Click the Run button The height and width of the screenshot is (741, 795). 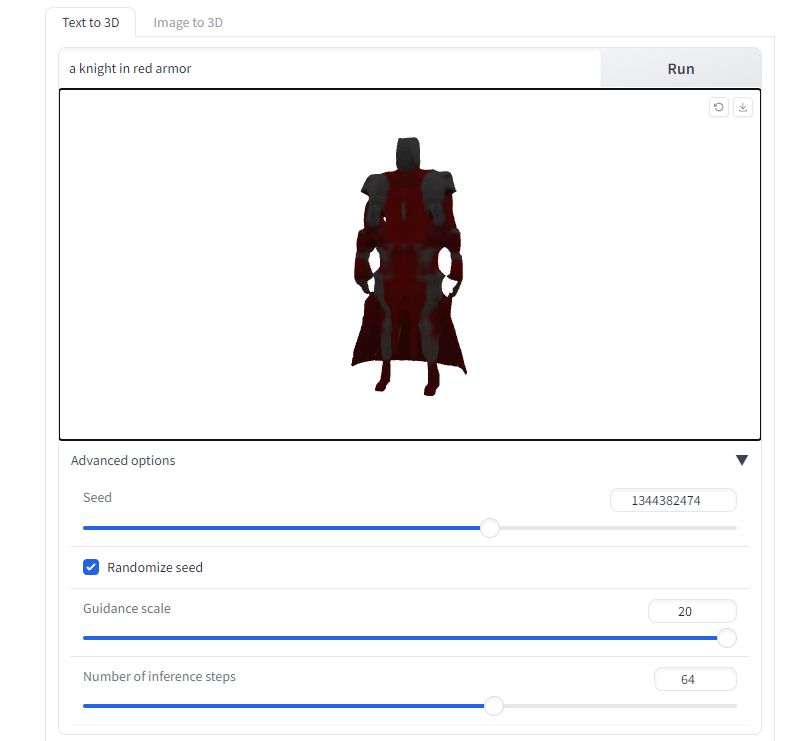click(x=681, y=68)
